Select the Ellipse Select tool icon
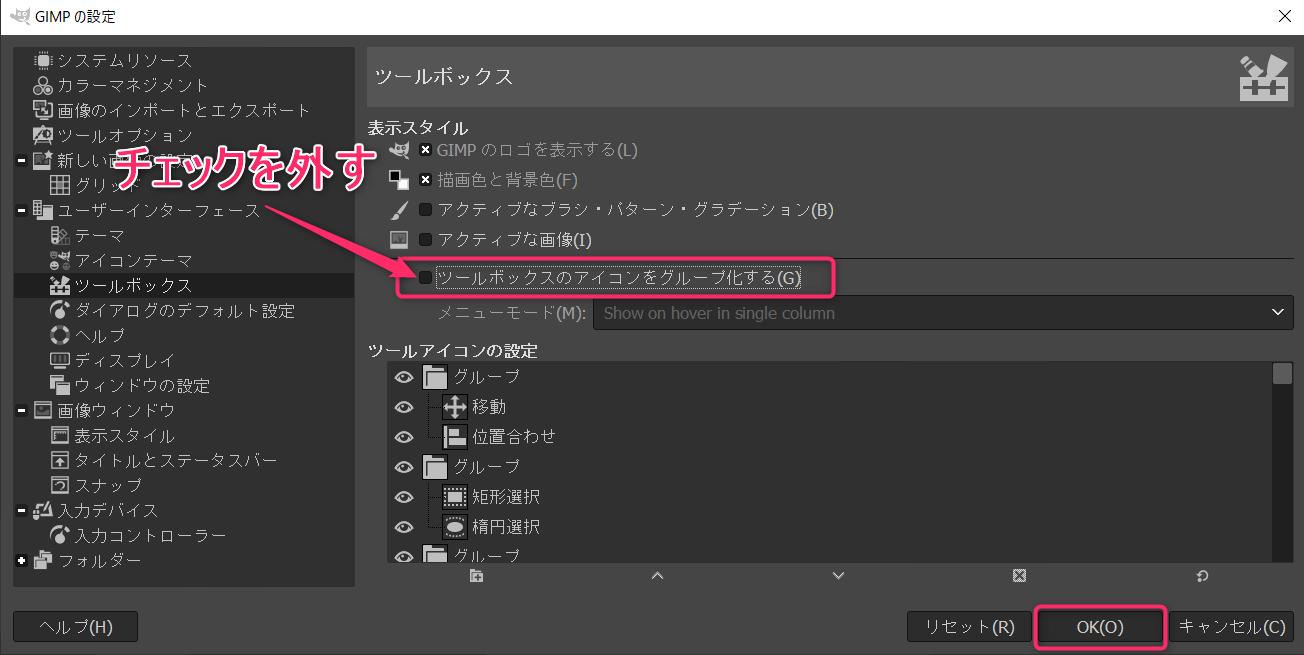The image size is (1304, 655). click(455, 527)
